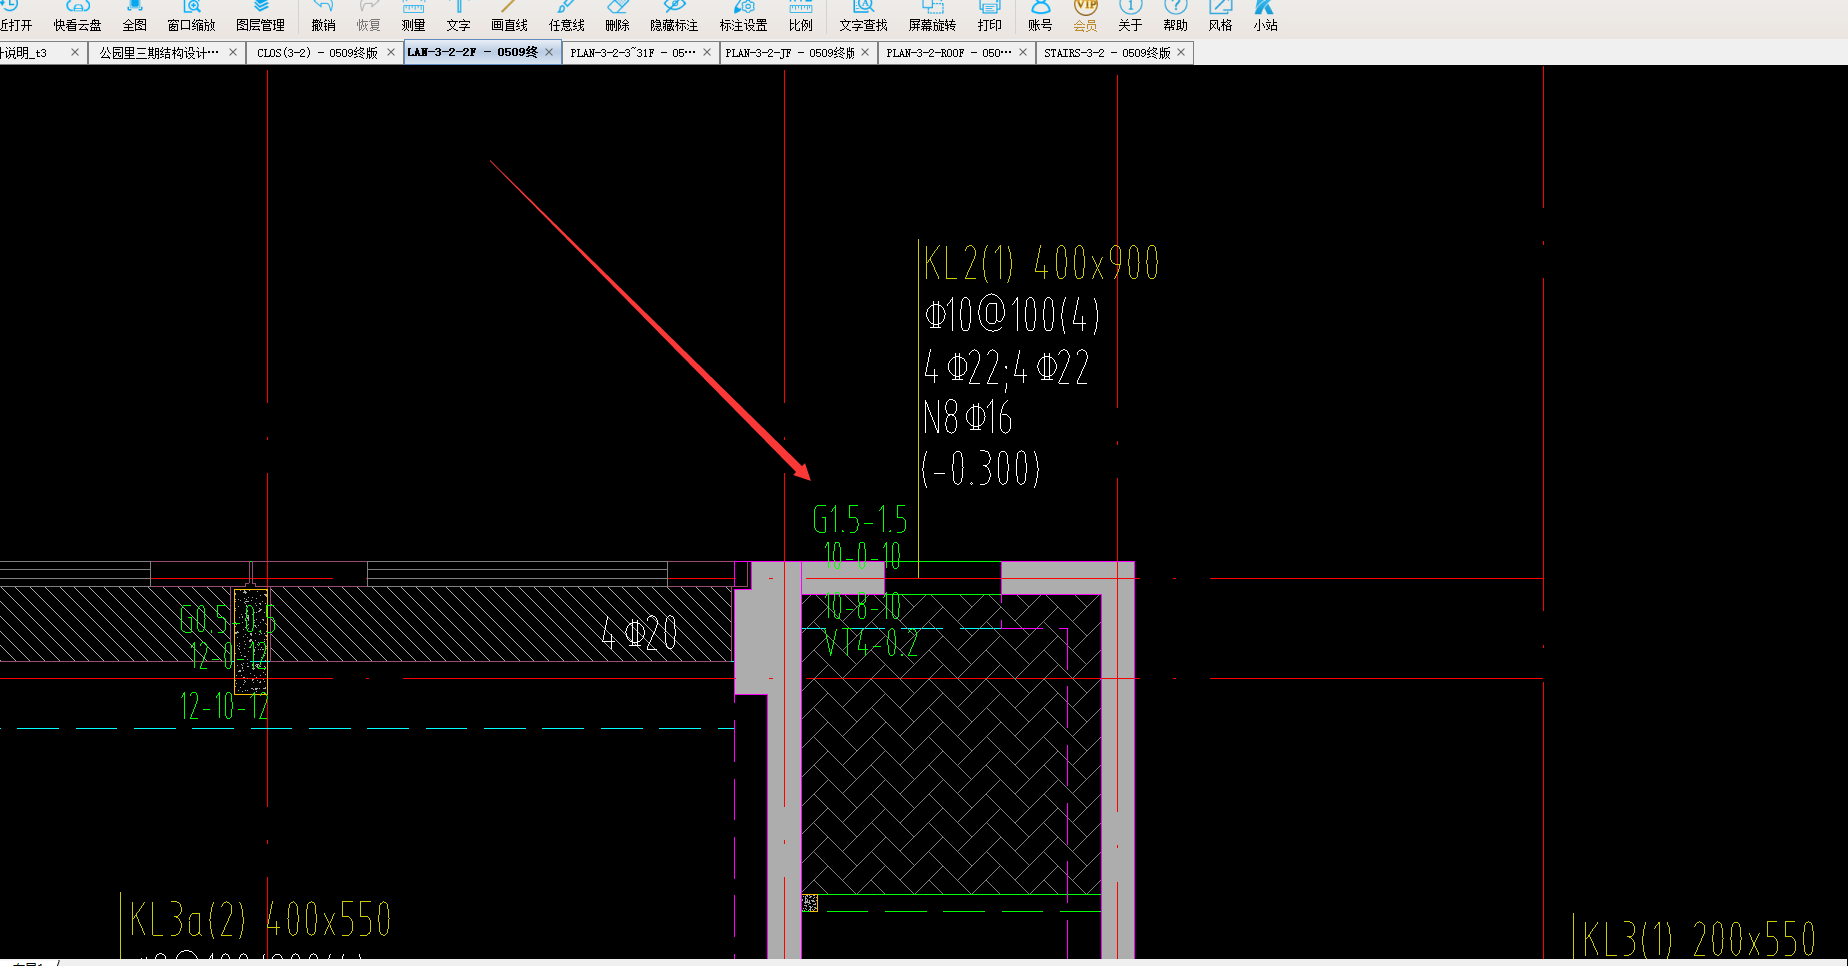
Task: Close the PLAN-3-2-3~31F tab
Action: (x=707, y=52)
